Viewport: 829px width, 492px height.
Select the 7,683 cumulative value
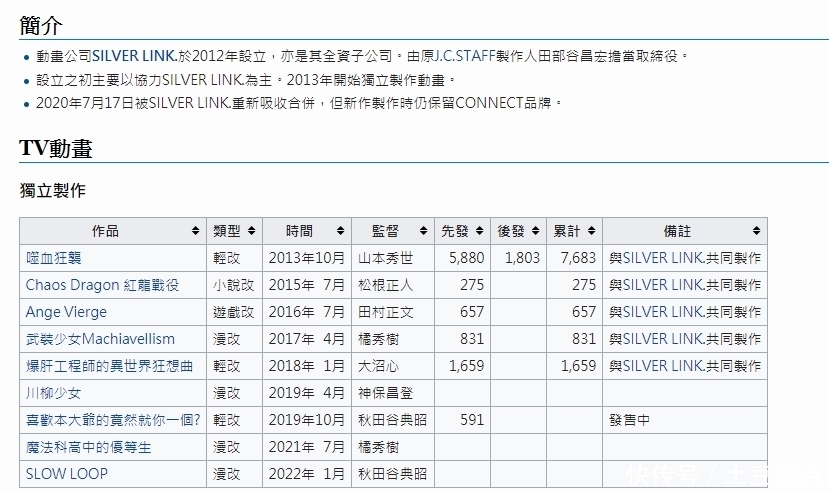tap(578, 258)
